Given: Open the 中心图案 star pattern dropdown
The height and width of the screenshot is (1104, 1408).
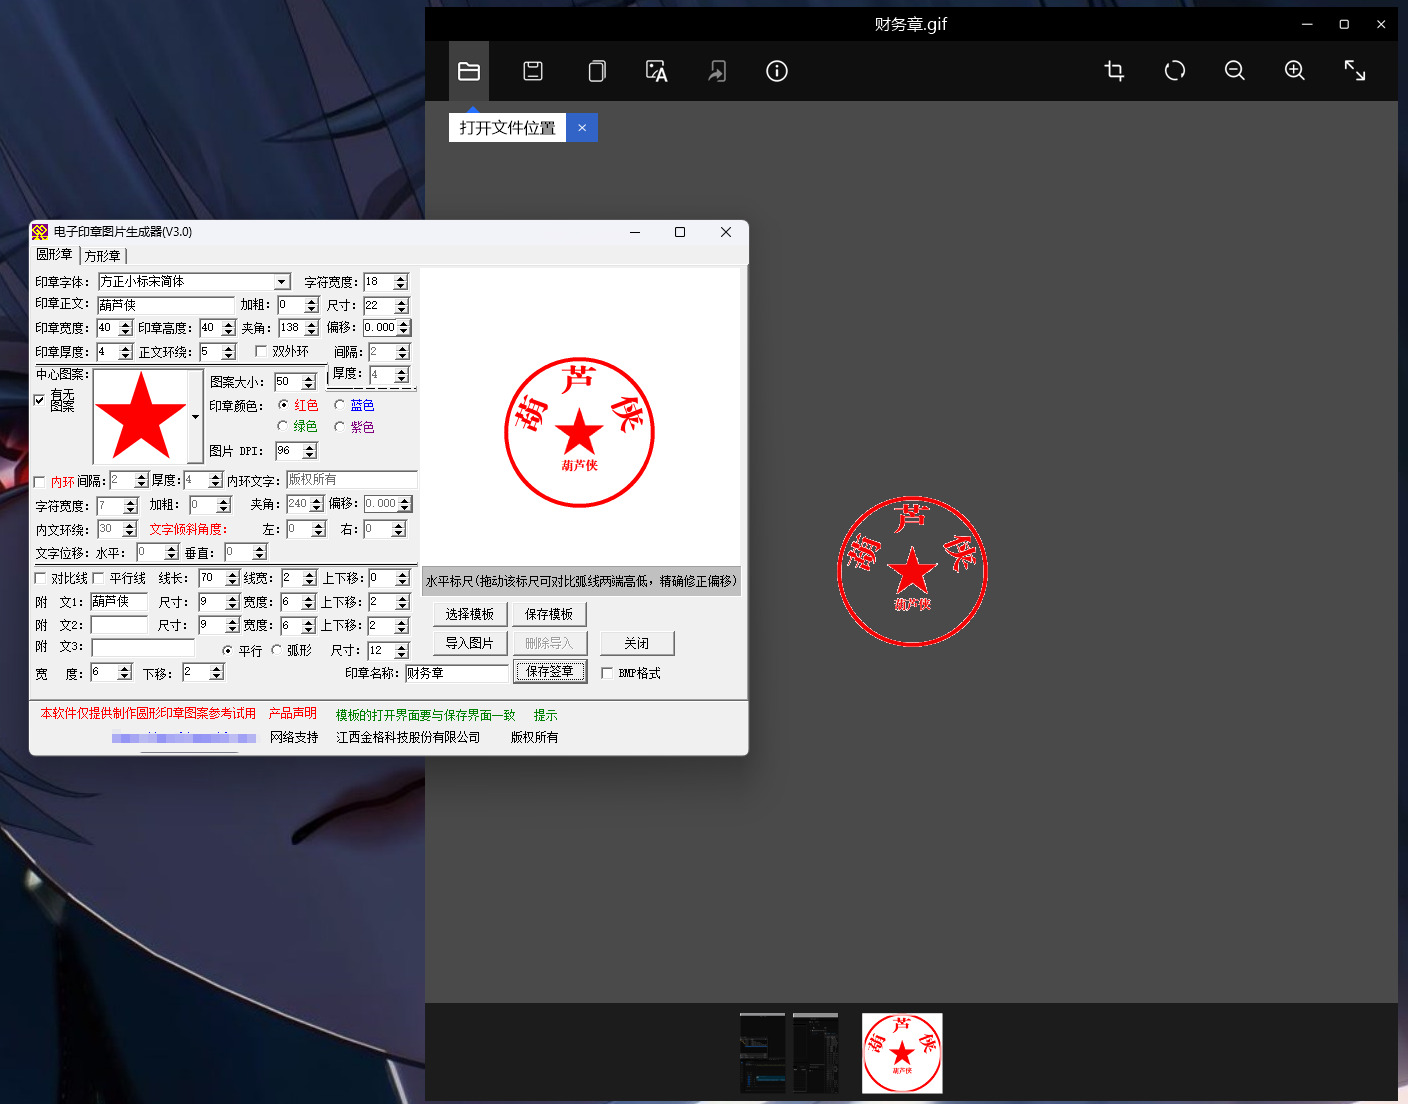Looking at the screenshot, I should click(195, 416).
